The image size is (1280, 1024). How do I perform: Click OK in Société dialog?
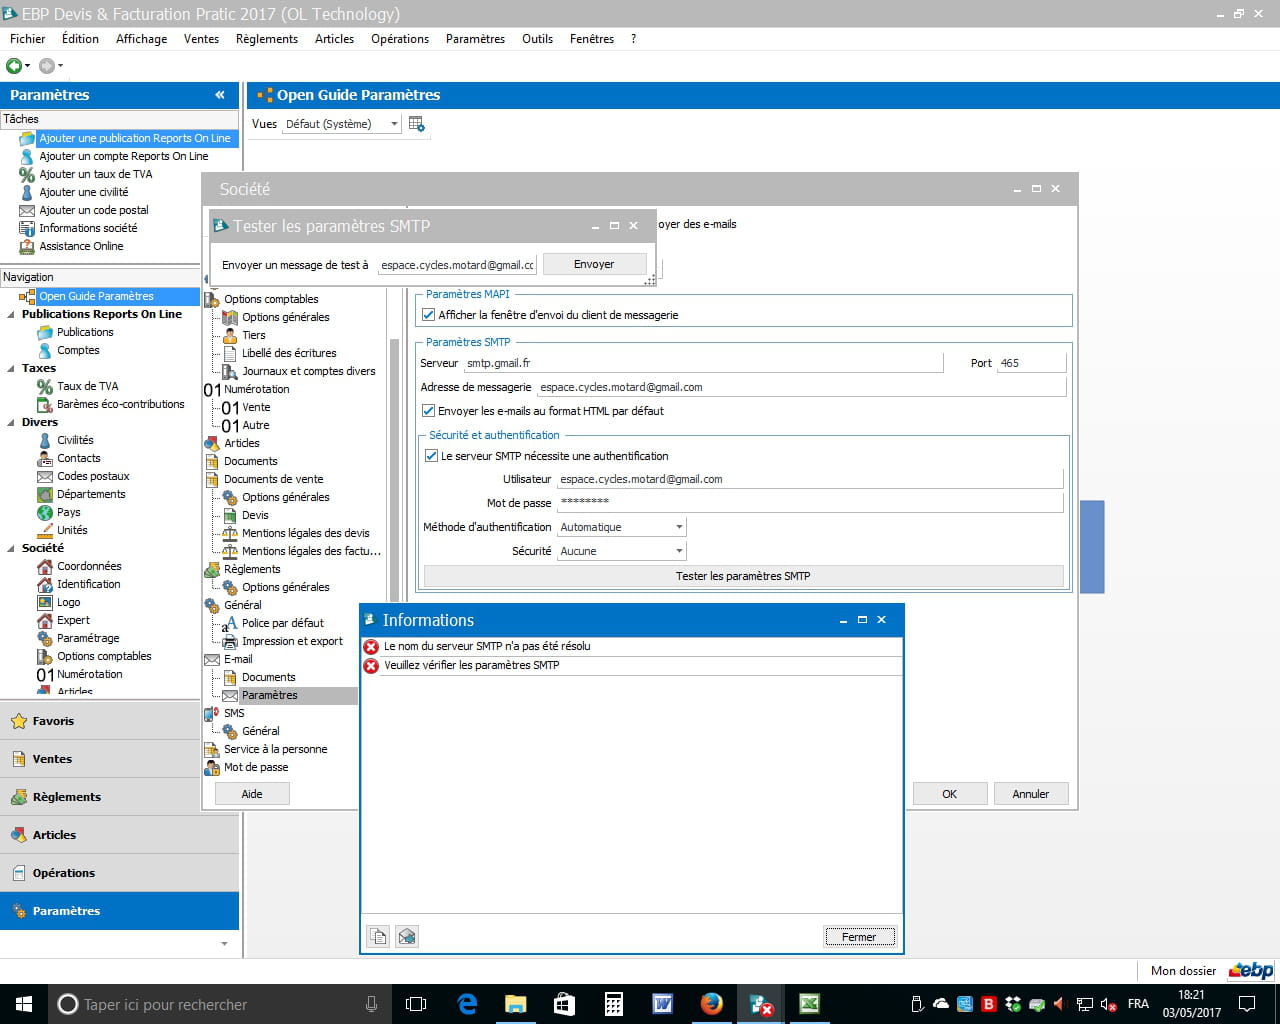click(x=950, y=794)
